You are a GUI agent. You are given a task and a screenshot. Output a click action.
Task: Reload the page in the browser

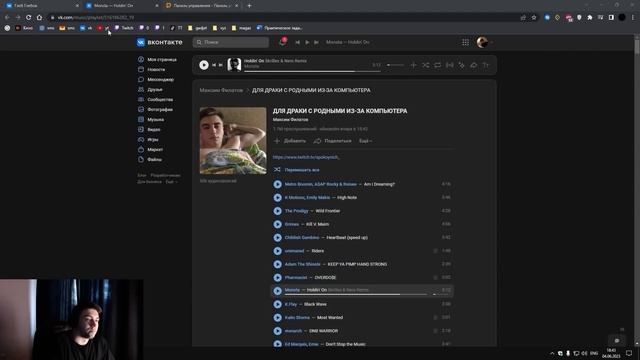pyautogui.click(x=29, y=18)
